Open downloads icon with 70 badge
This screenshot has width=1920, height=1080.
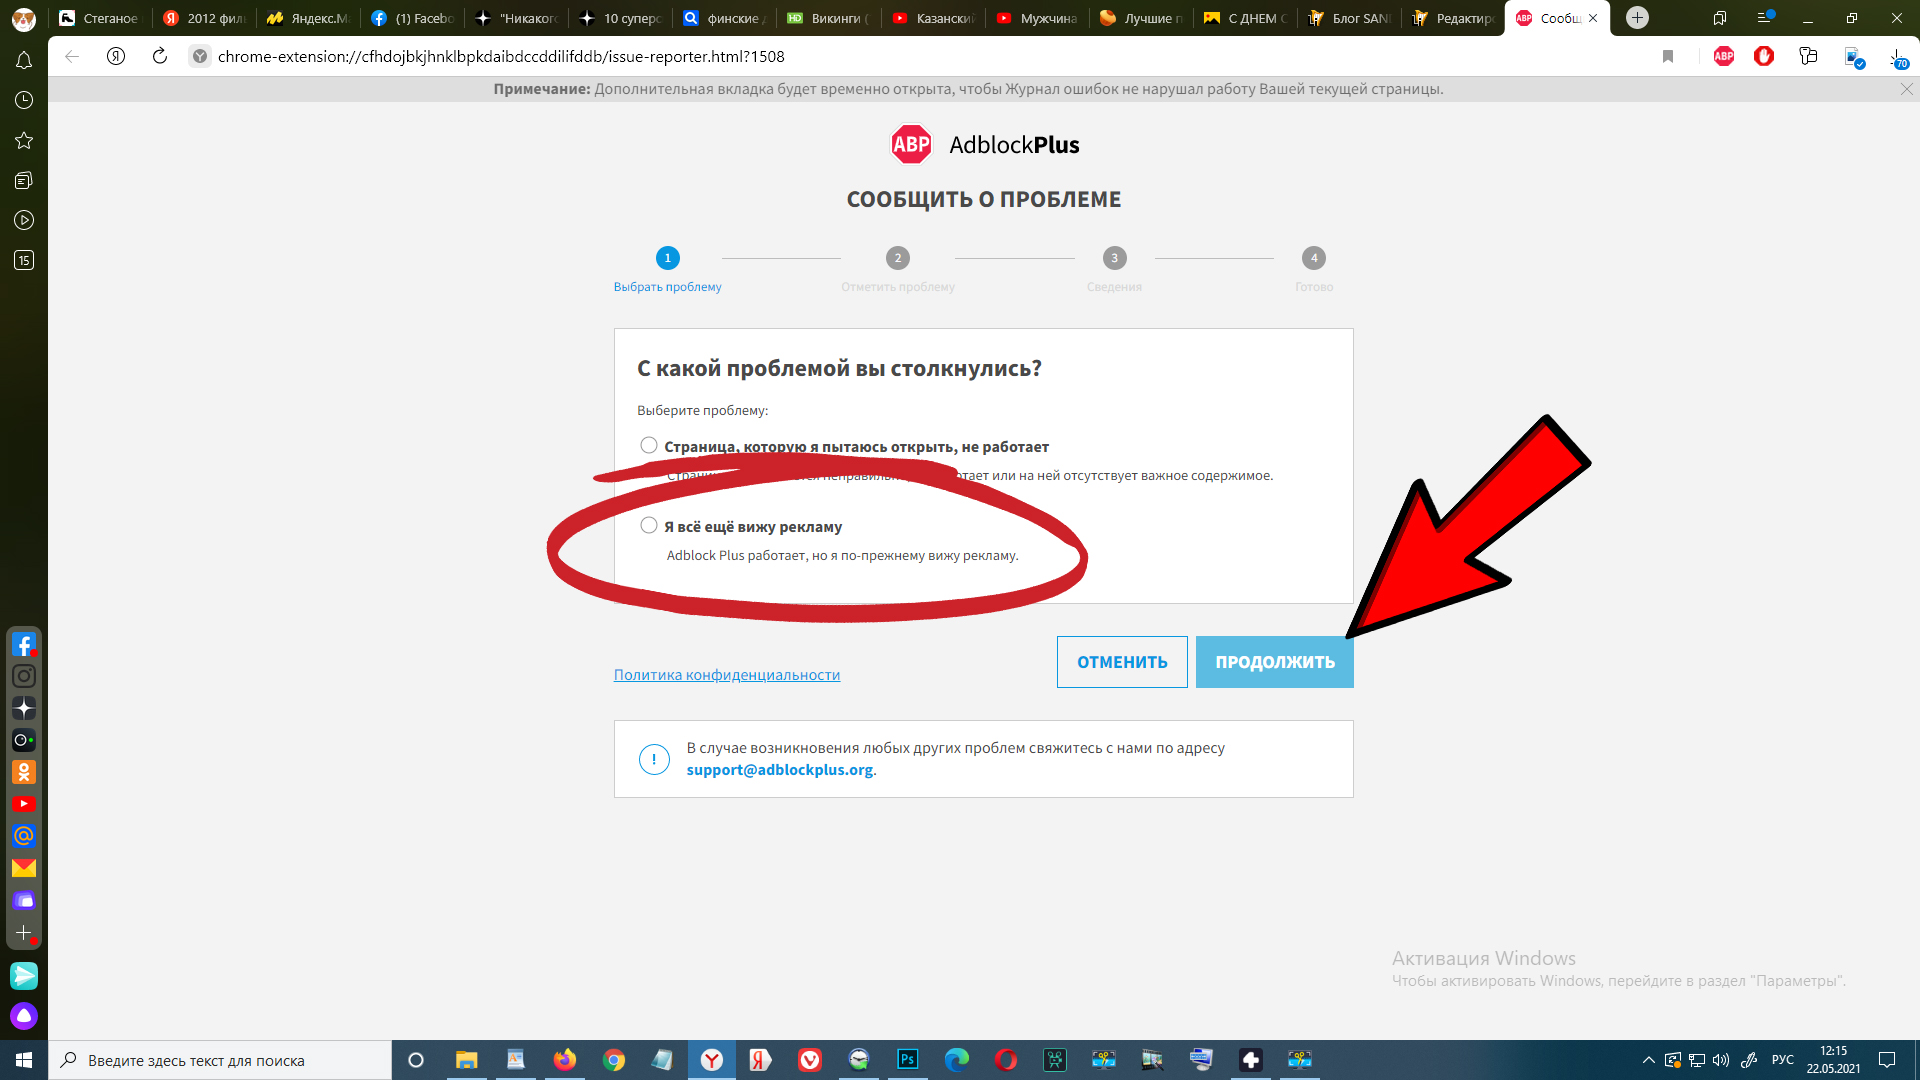(1898, 58)
